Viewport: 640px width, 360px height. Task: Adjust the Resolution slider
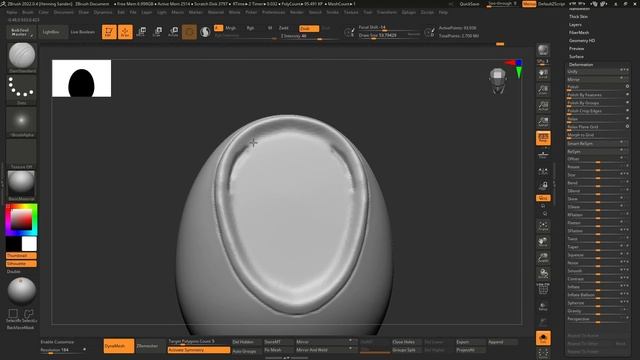tap(63, 350)
